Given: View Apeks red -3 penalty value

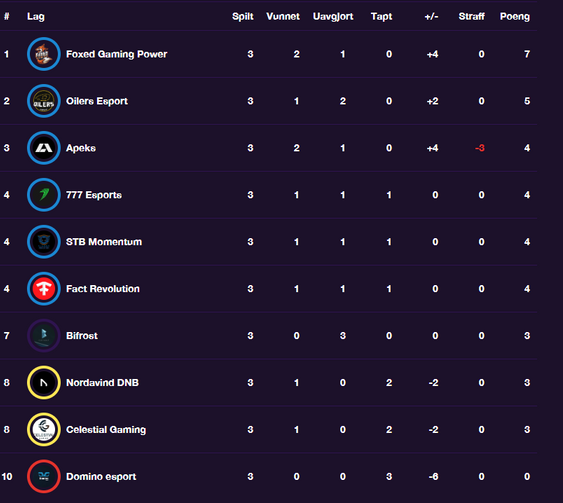Looking at the screenshot, I should pyautogui.click(x=480, y=148).
